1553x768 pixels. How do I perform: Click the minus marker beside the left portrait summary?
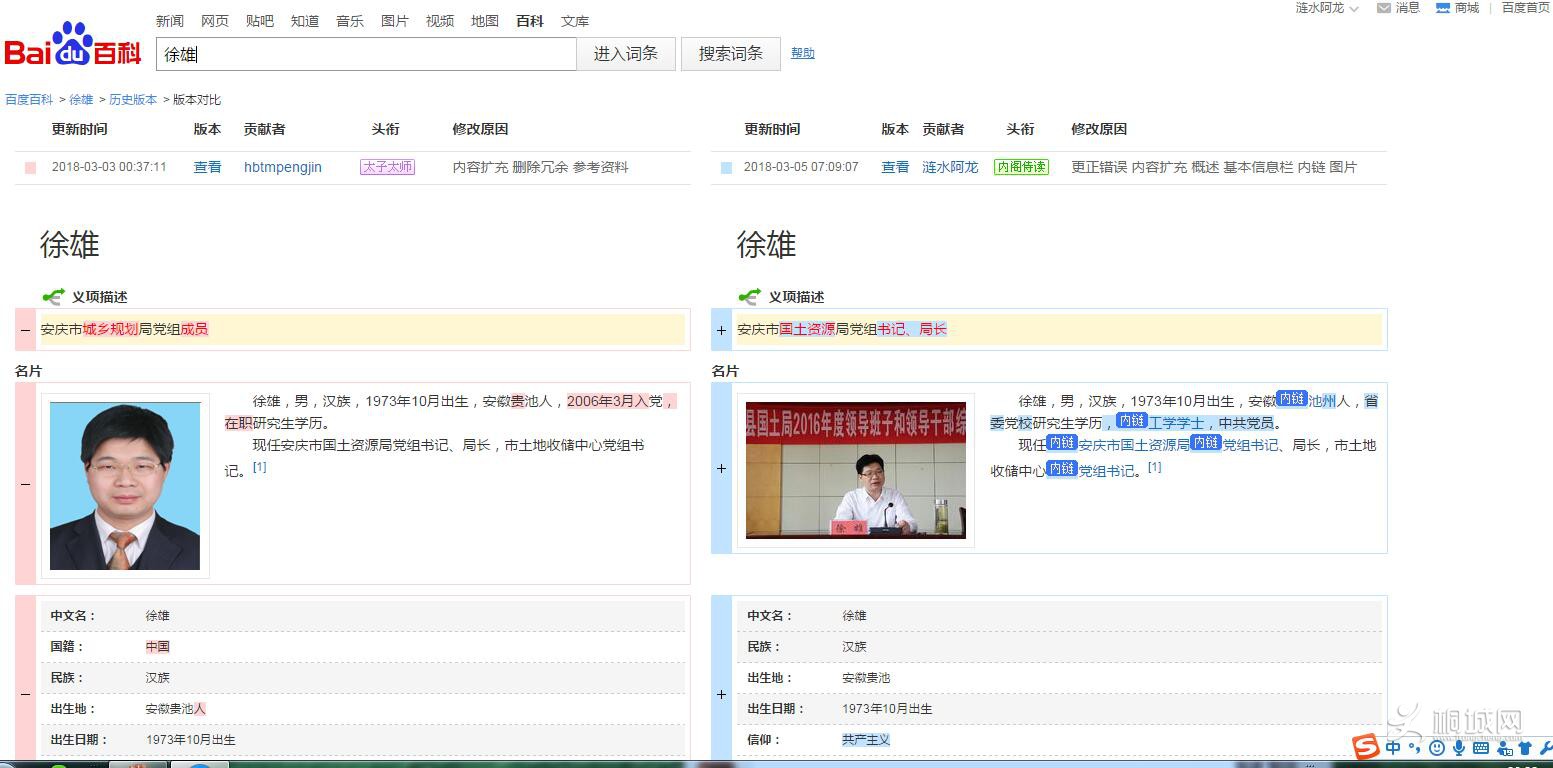(25, 484)
